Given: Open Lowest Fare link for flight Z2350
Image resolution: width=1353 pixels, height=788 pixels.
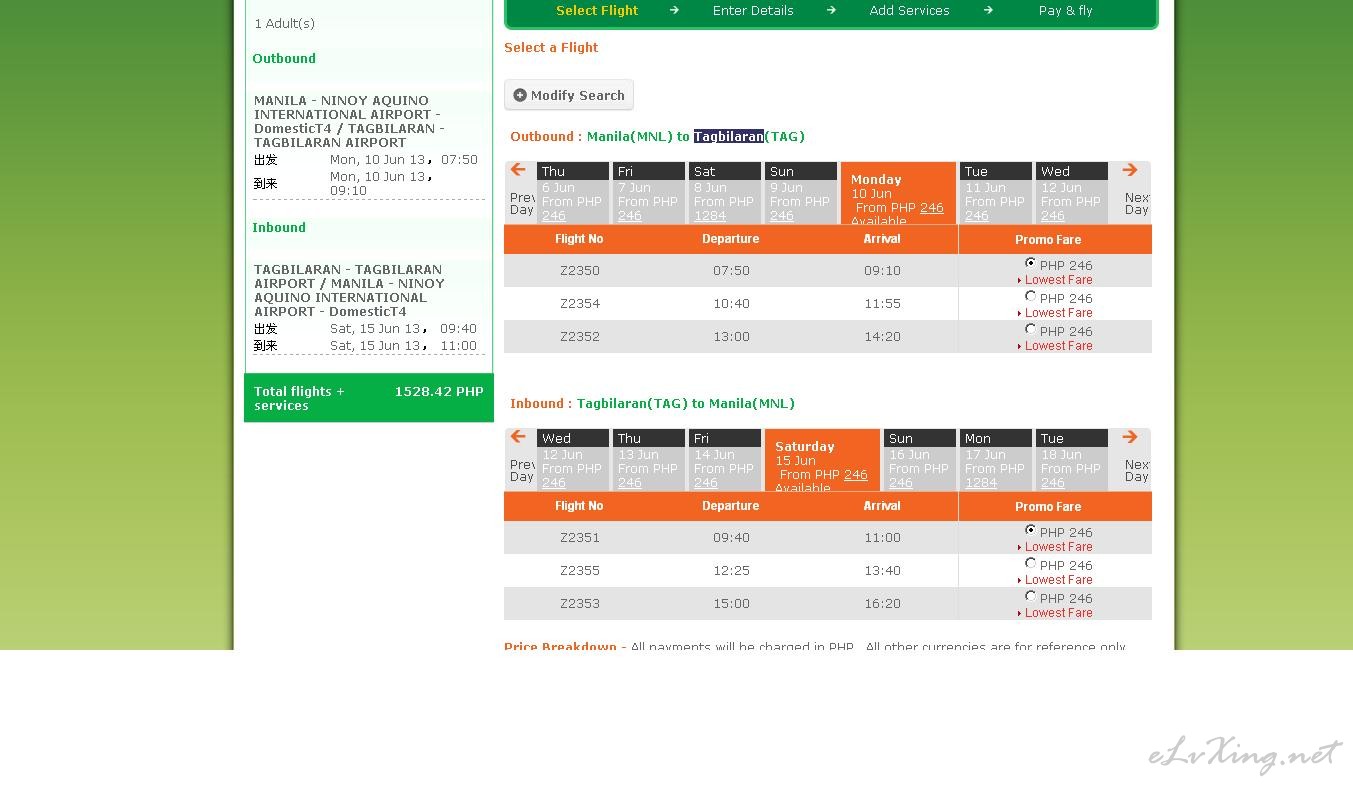Looking at the screenshot, I should click(x=1058, y=280).
